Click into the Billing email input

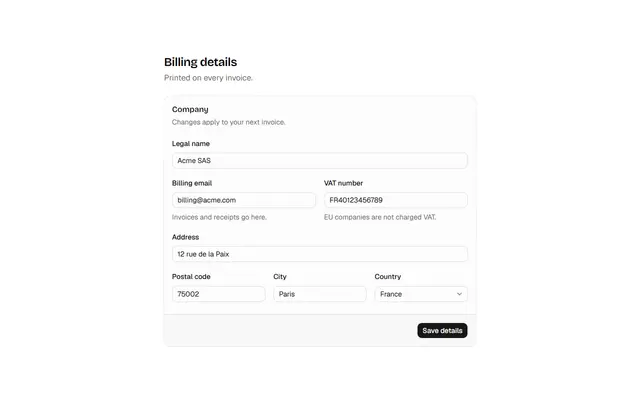coord(244,200)
